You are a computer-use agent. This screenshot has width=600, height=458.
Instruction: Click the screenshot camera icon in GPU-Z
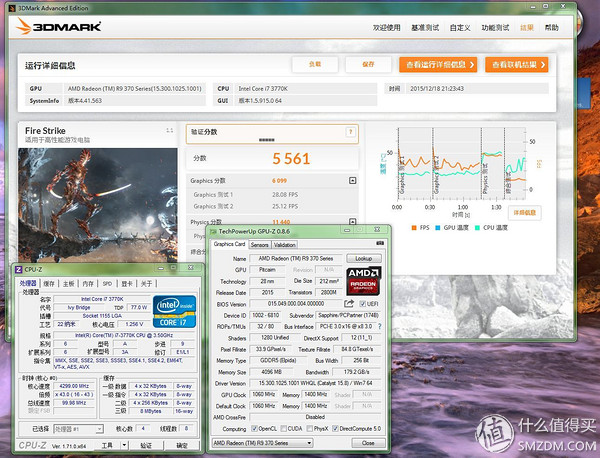click(380, 243)
